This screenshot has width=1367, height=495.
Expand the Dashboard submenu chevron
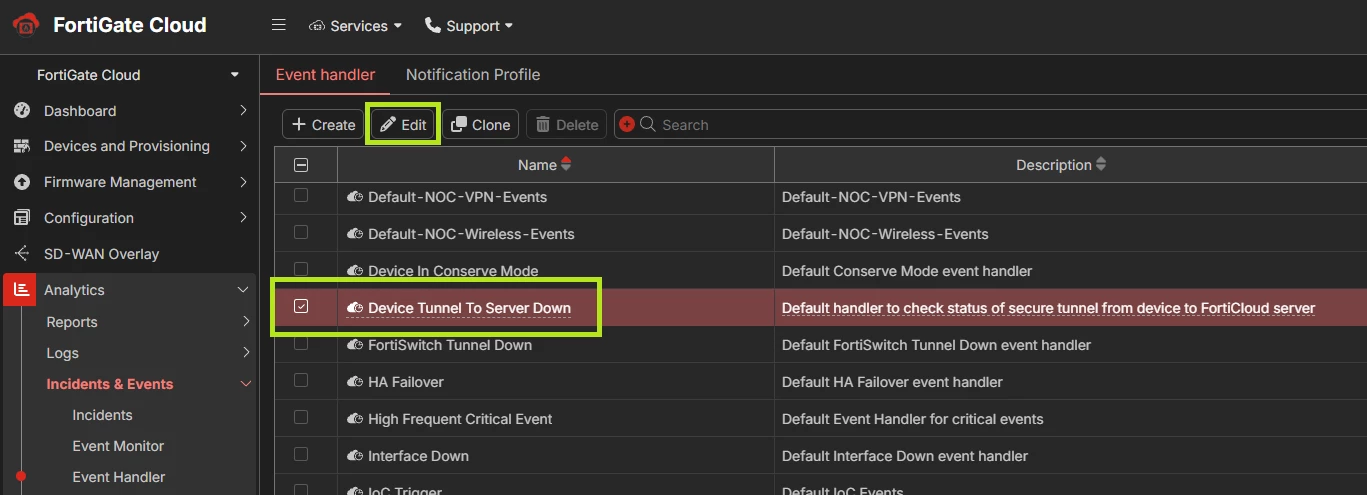[x=243, y=111]
